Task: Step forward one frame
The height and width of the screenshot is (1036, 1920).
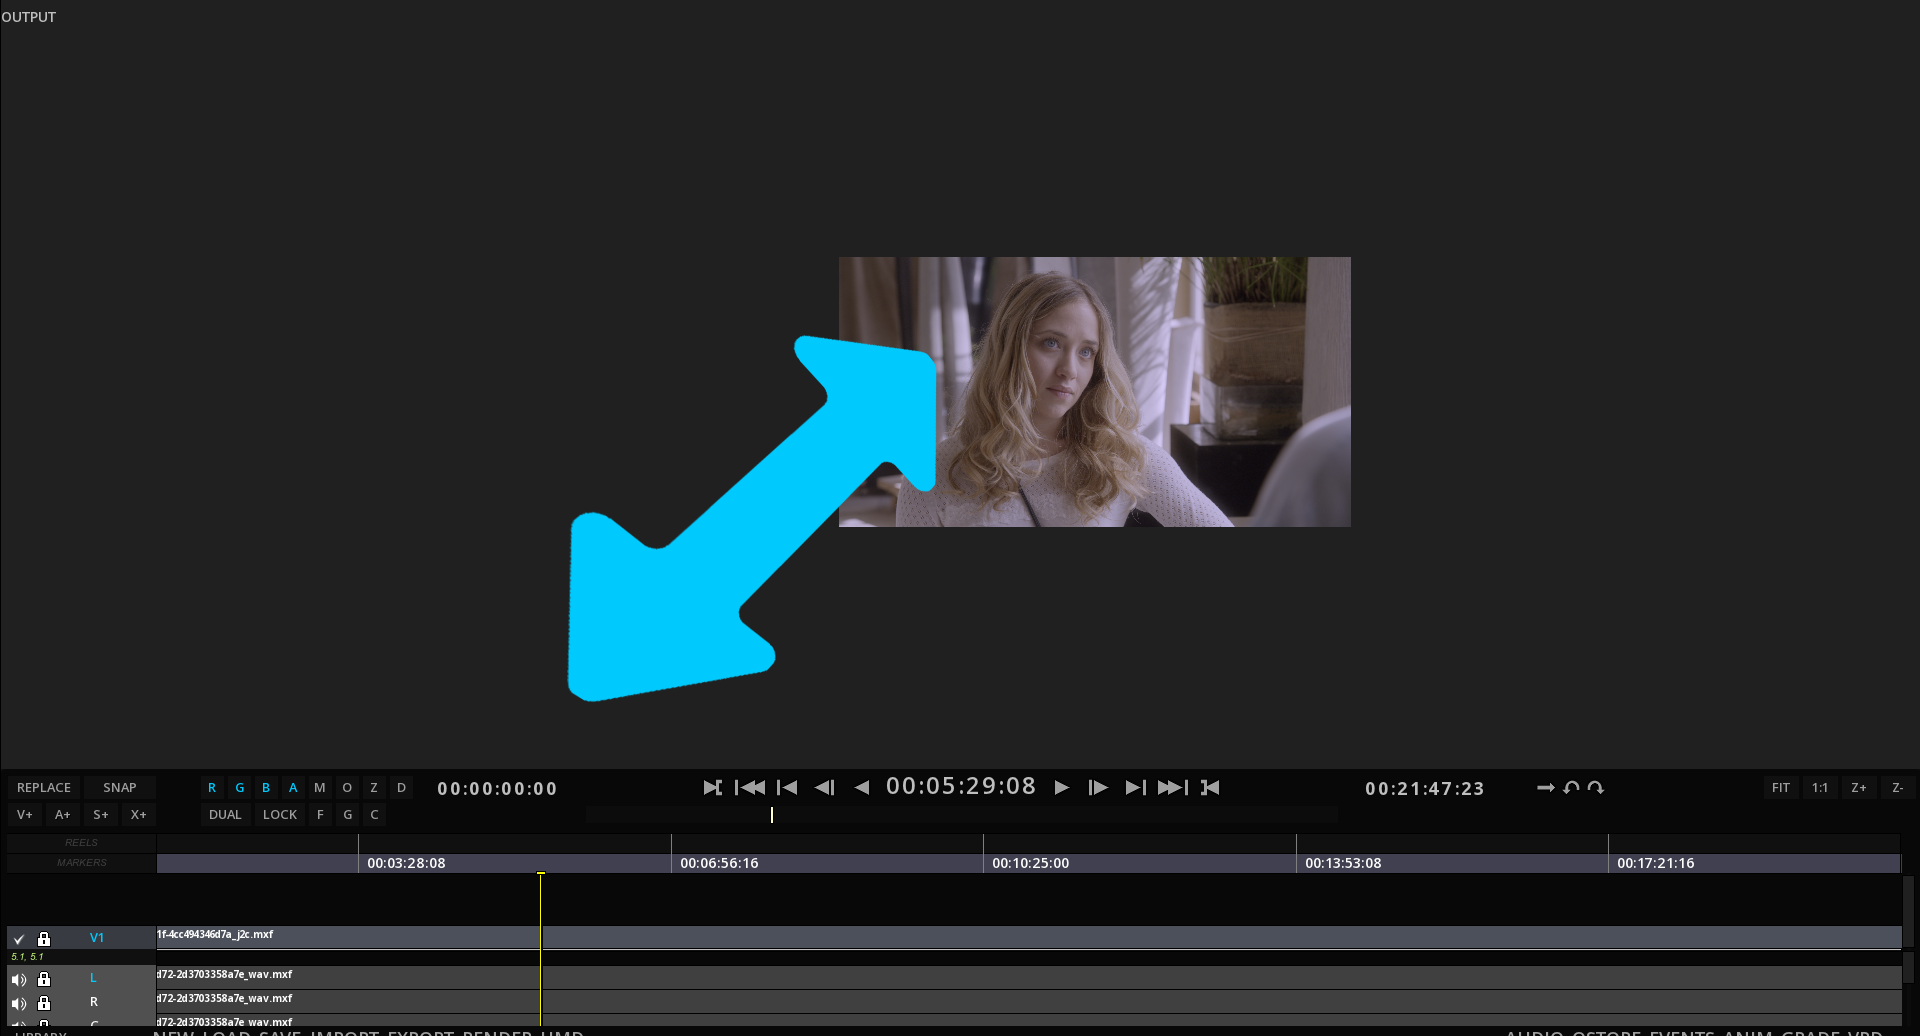Action: tap(1098, 788)
